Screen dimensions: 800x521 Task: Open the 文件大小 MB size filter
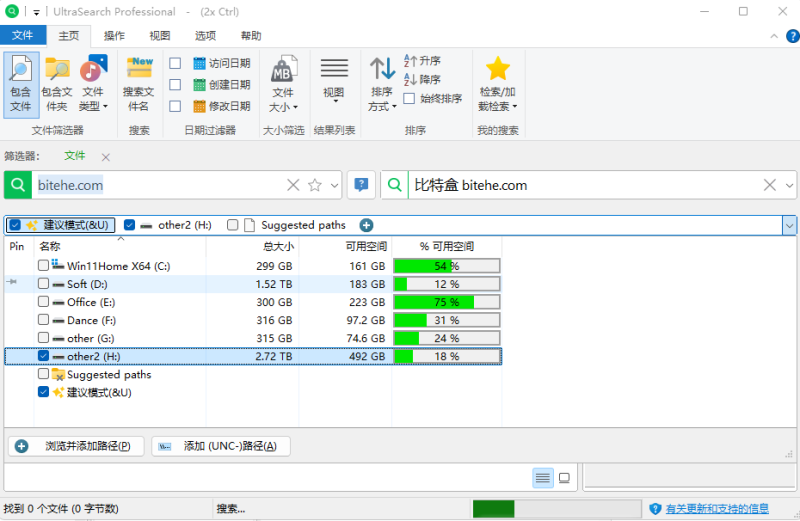283,85
